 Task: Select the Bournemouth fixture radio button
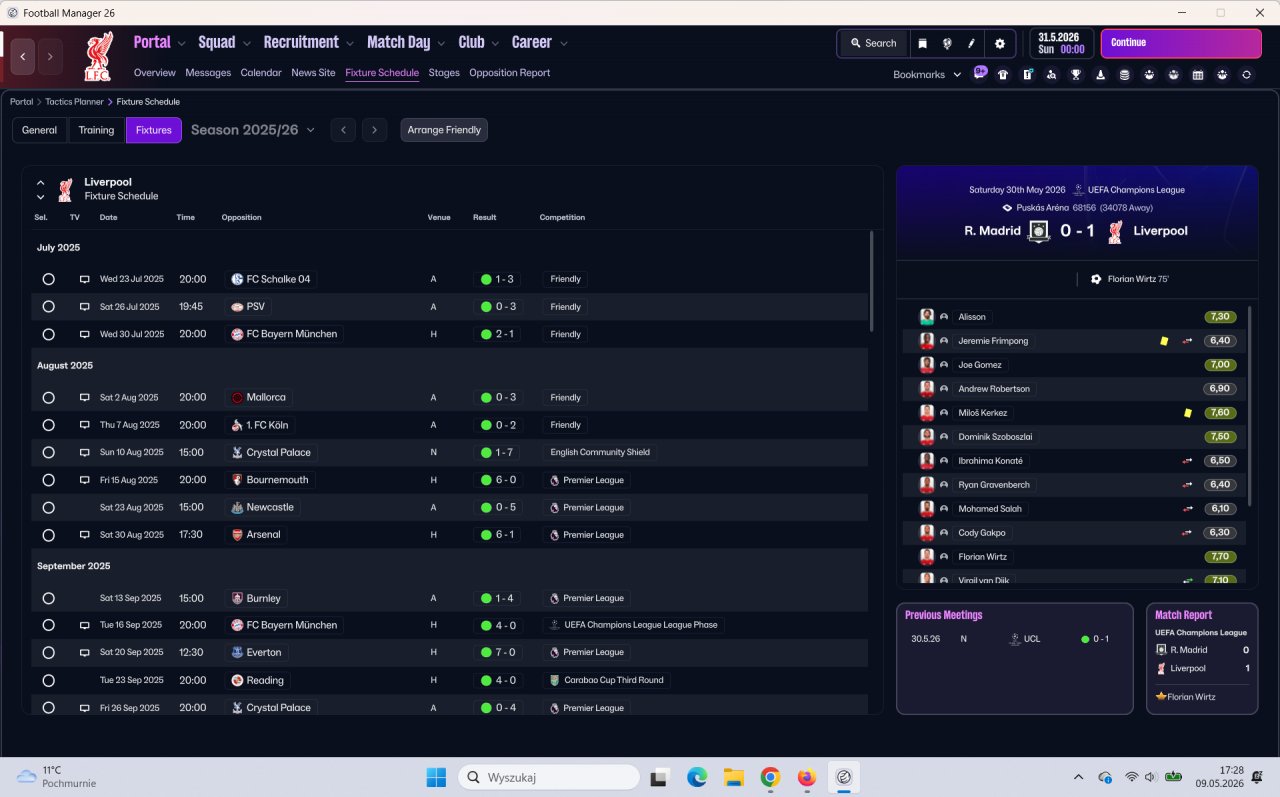point(48,480)
